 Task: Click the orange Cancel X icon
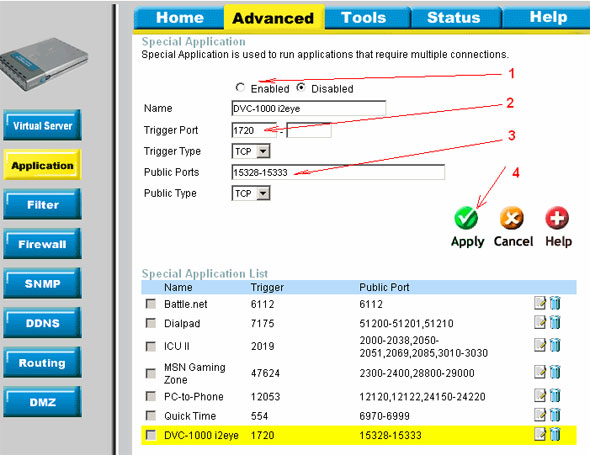coord(512,218)
